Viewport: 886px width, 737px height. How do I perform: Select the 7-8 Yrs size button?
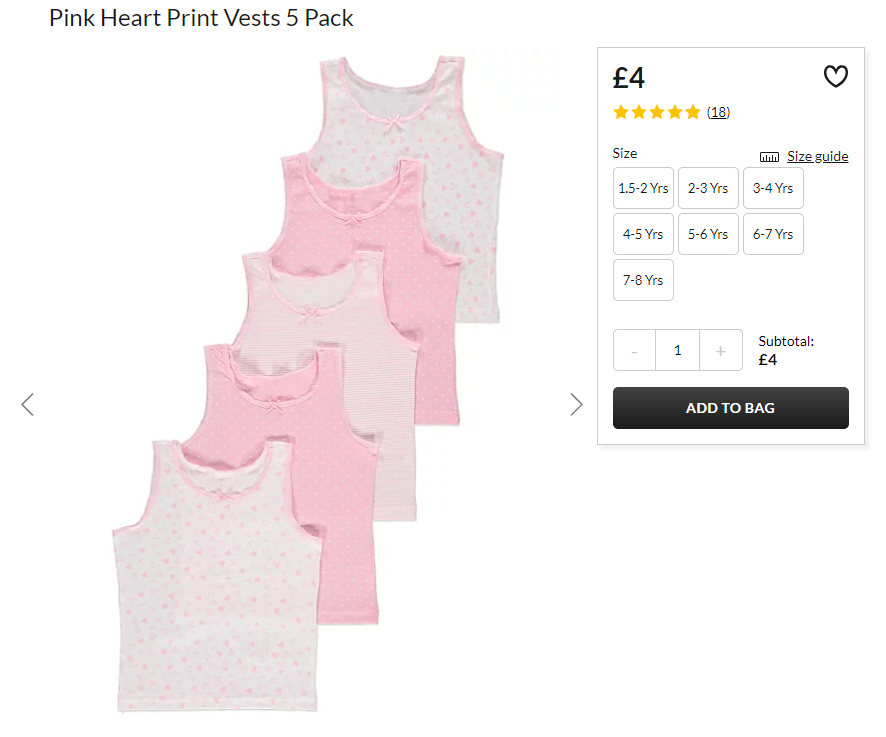tap(643, 280)
